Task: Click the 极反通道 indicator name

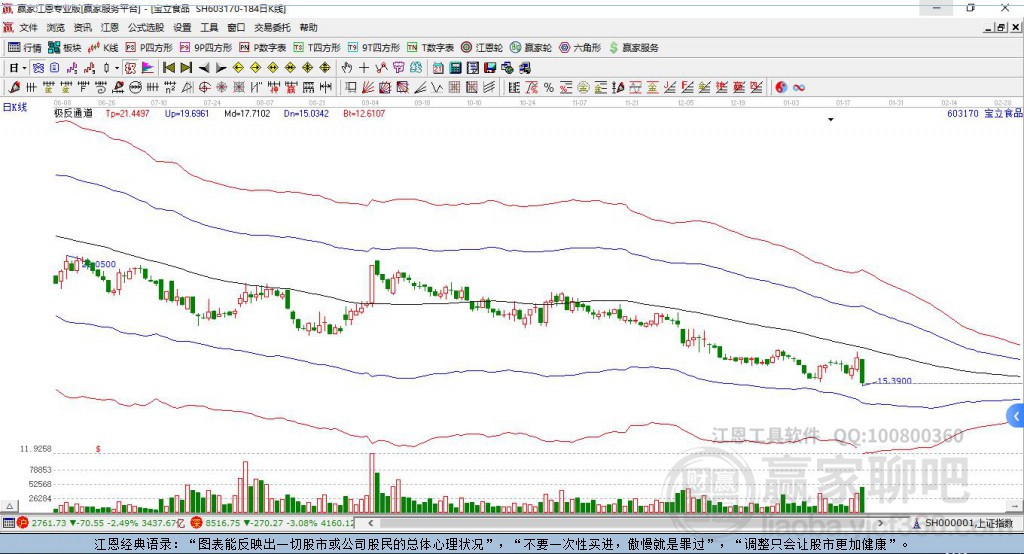Action: (x=73, y=113)
